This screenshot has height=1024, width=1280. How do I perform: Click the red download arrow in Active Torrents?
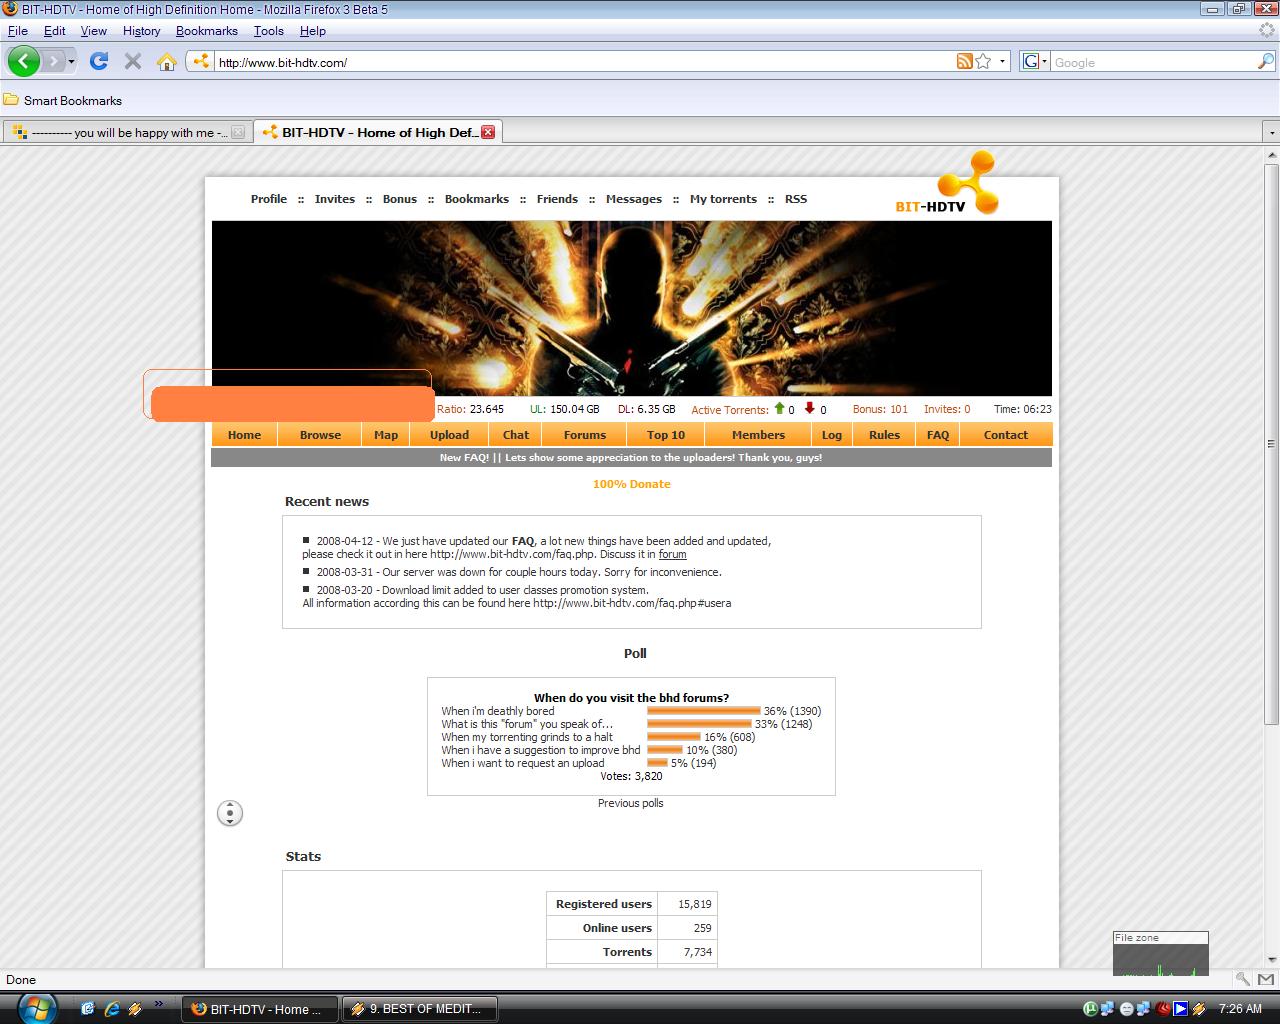click(x=810, y=409)
